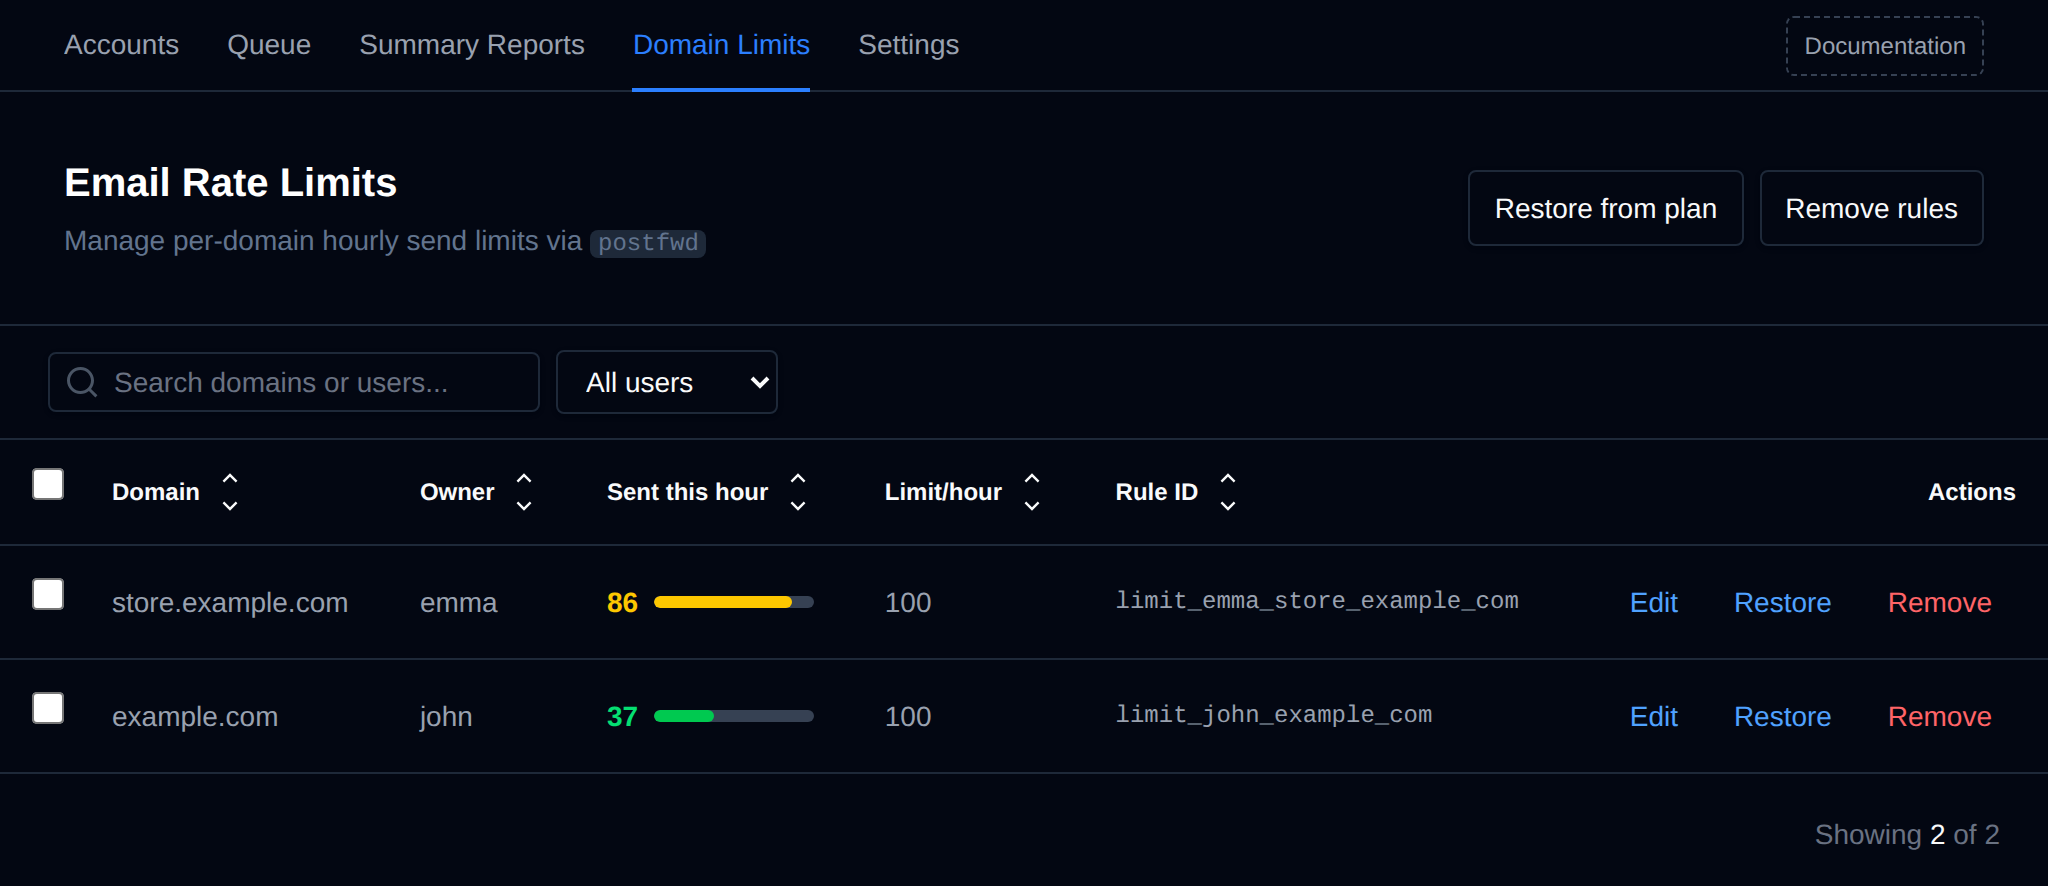
Task: Click the Sent this hour header
Action: [x=687, y=492]
